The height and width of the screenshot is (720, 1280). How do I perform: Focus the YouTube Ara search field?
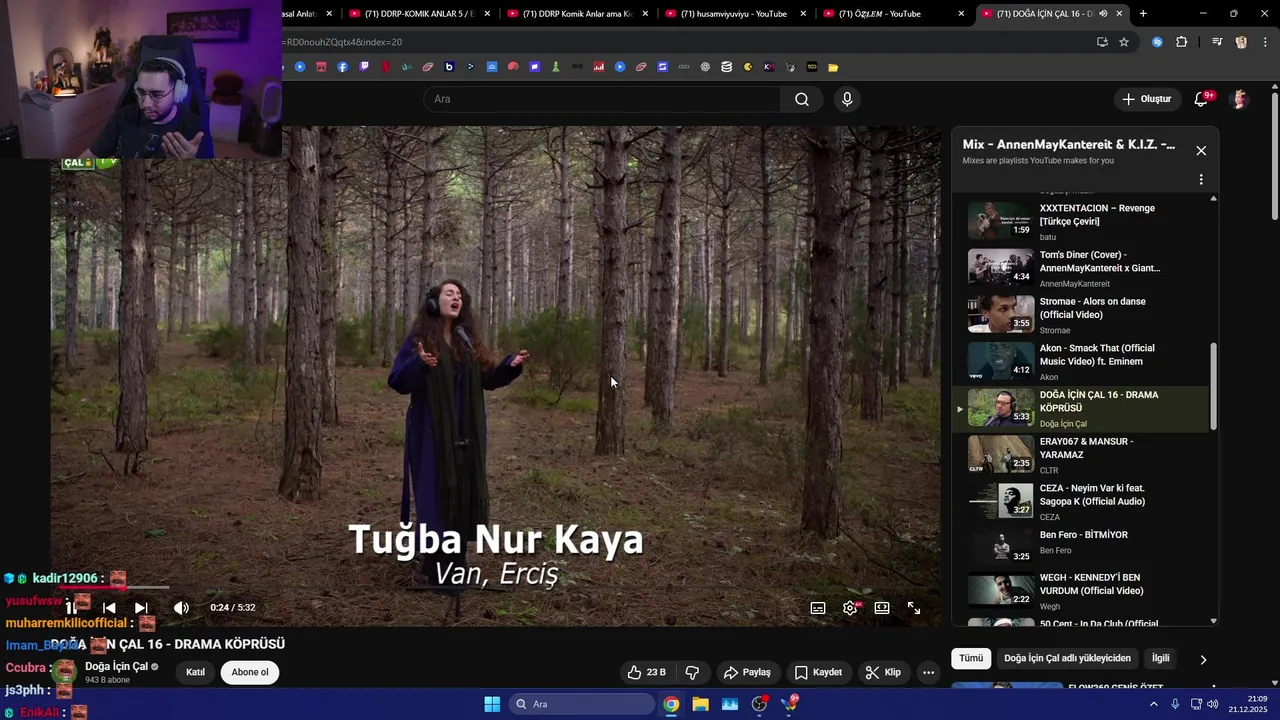click(602, 99)
